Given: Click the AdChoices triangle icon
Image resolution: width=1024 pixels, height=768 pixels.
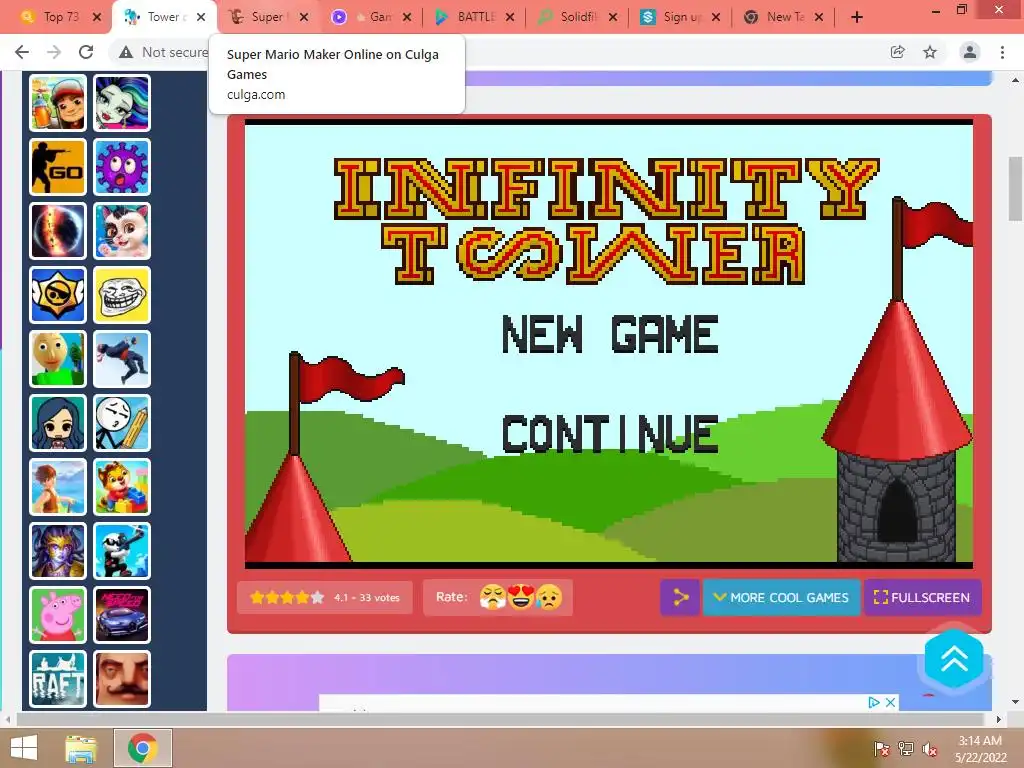Looking at the screenshot, I should click(874, 703).
